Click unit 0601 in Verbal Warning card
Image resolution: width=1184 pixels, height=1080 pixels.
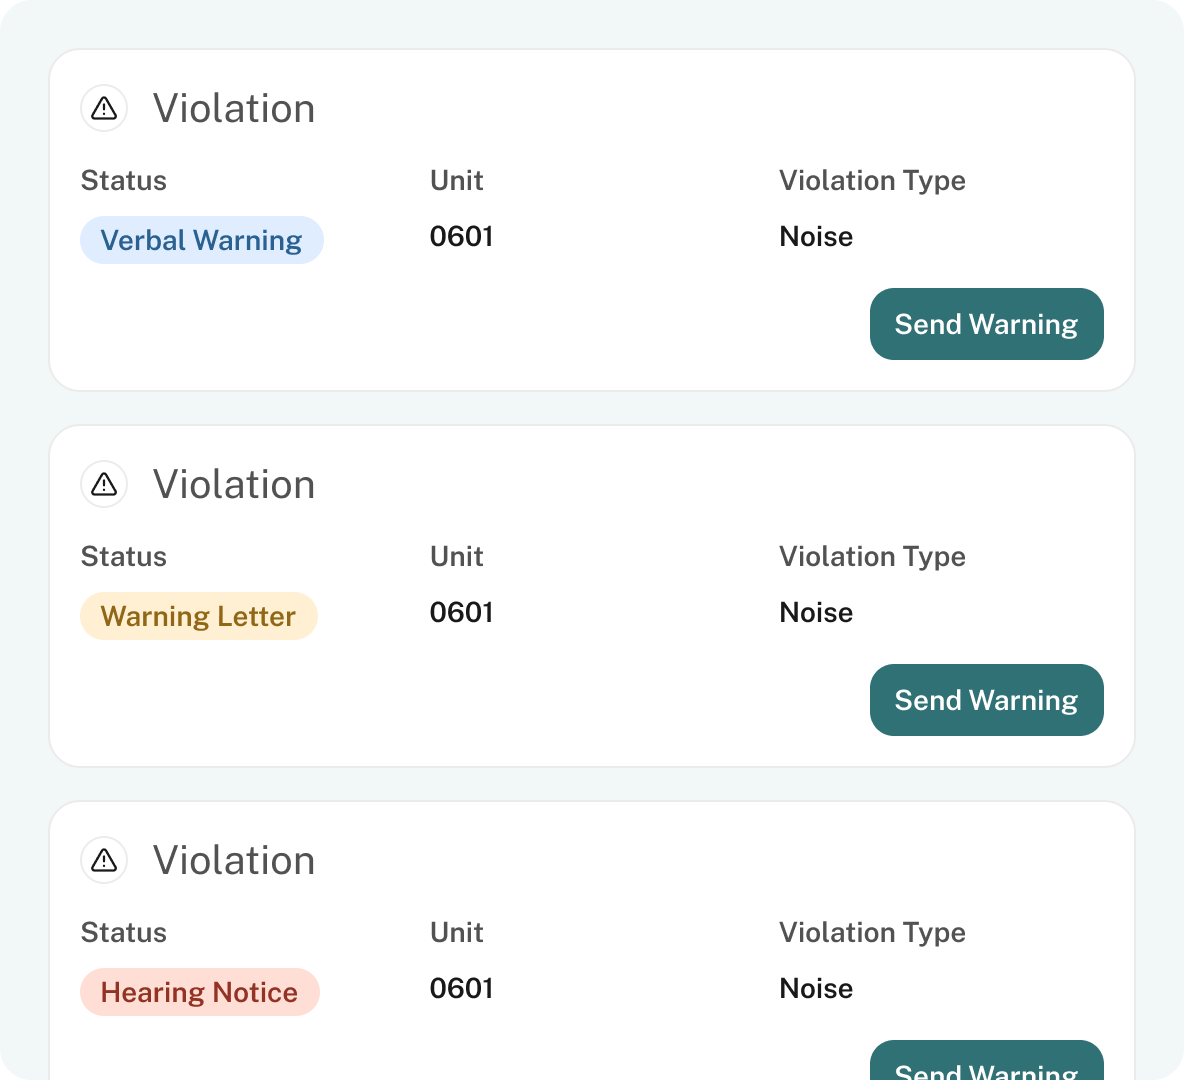(461, 236)
